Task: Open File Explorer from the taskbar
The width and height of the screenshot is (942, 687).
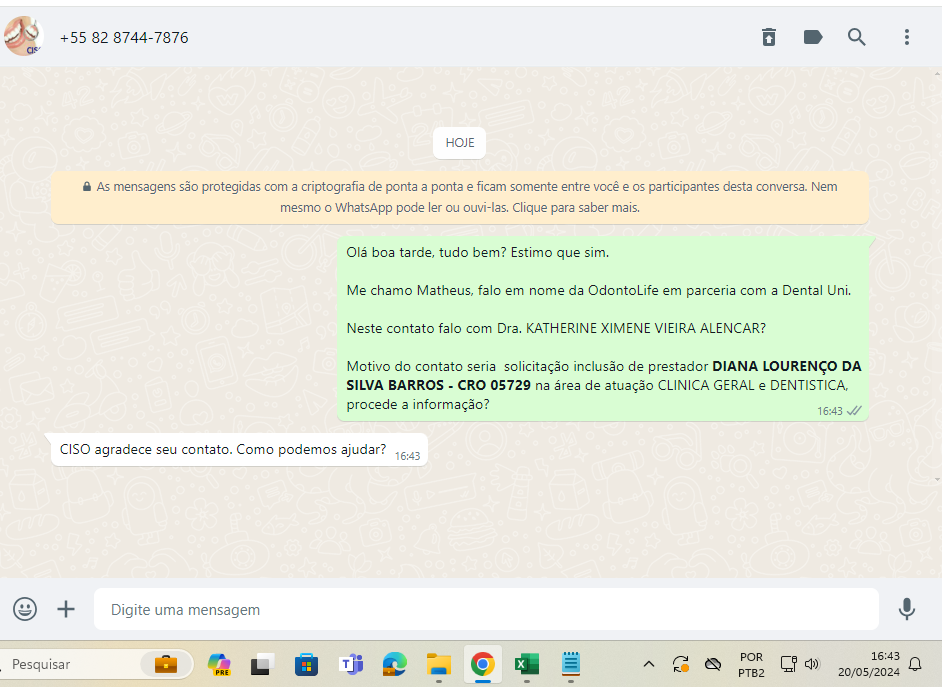Action: (439, 664)
